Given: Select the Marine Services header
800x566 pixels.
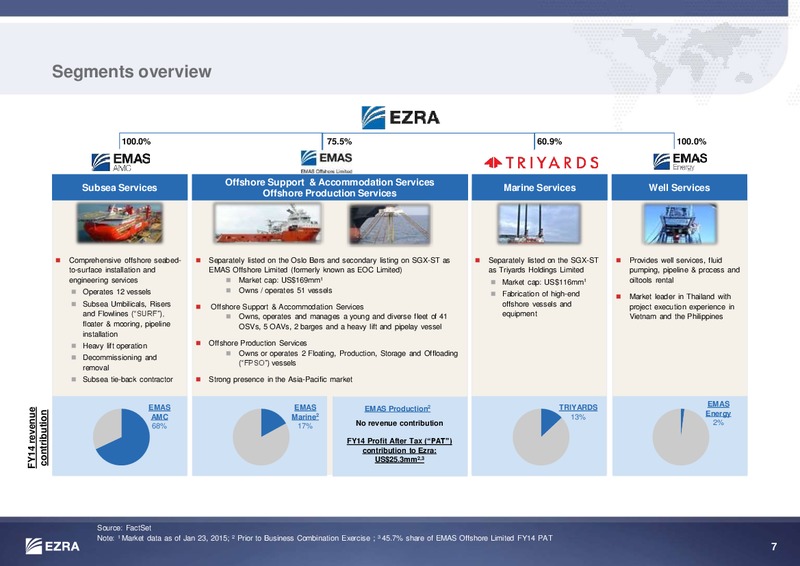Looking at the screenshot, I should (x=539, y=187).
